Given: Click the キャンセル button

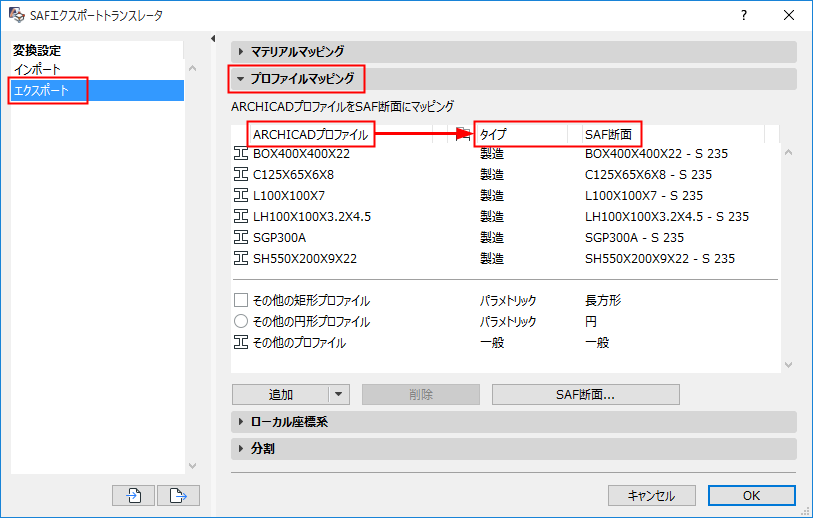Looking at the screenshot, I should [x=651, y=496].
